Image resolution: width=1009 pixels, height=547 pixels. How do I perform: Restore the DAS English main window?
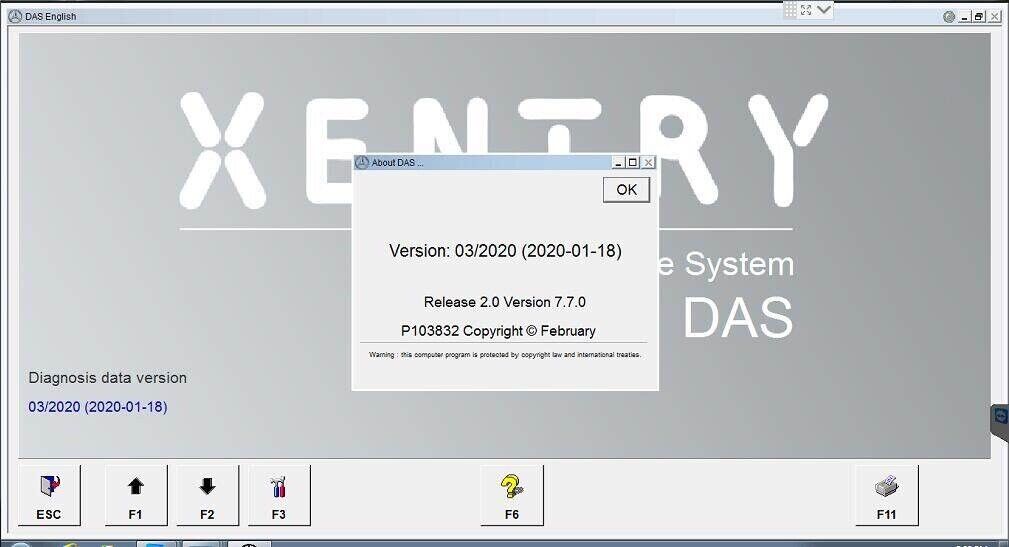coord(979,17)
